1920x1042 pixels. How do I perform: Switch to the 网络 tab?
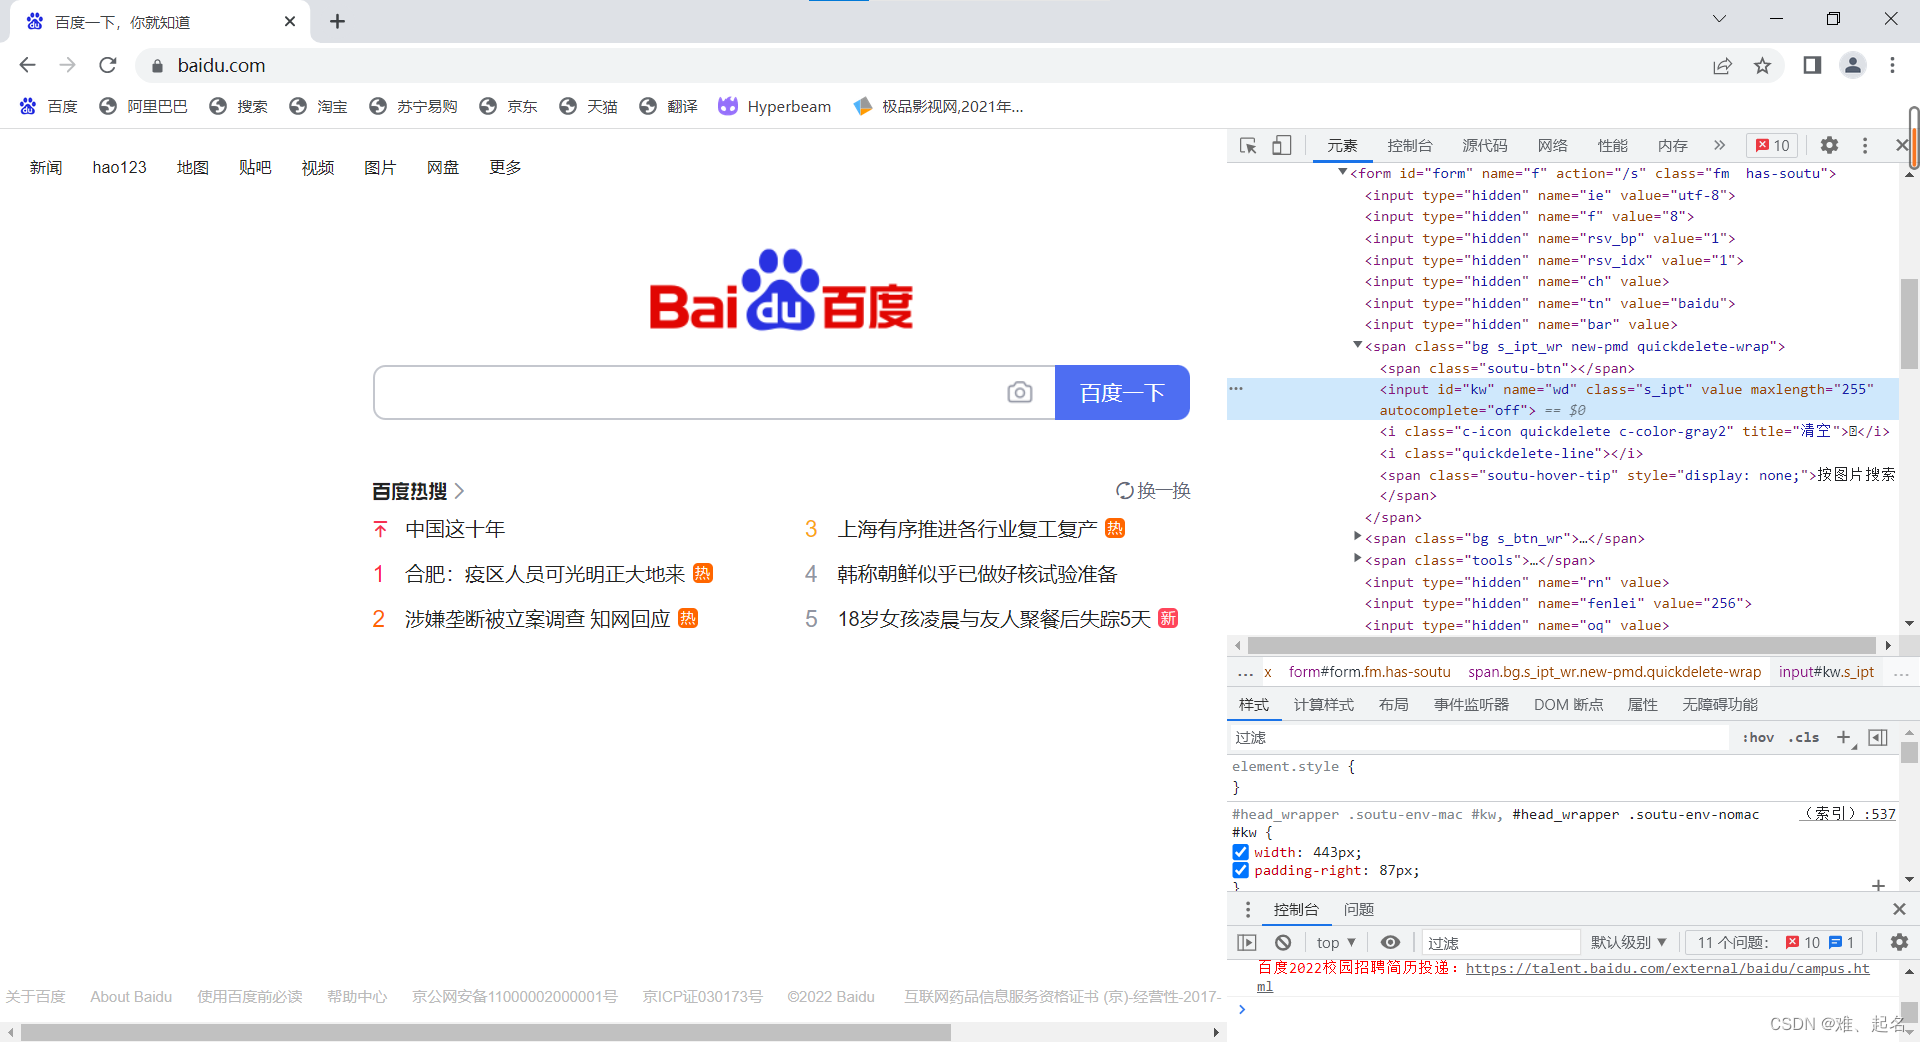point(1552,146)
